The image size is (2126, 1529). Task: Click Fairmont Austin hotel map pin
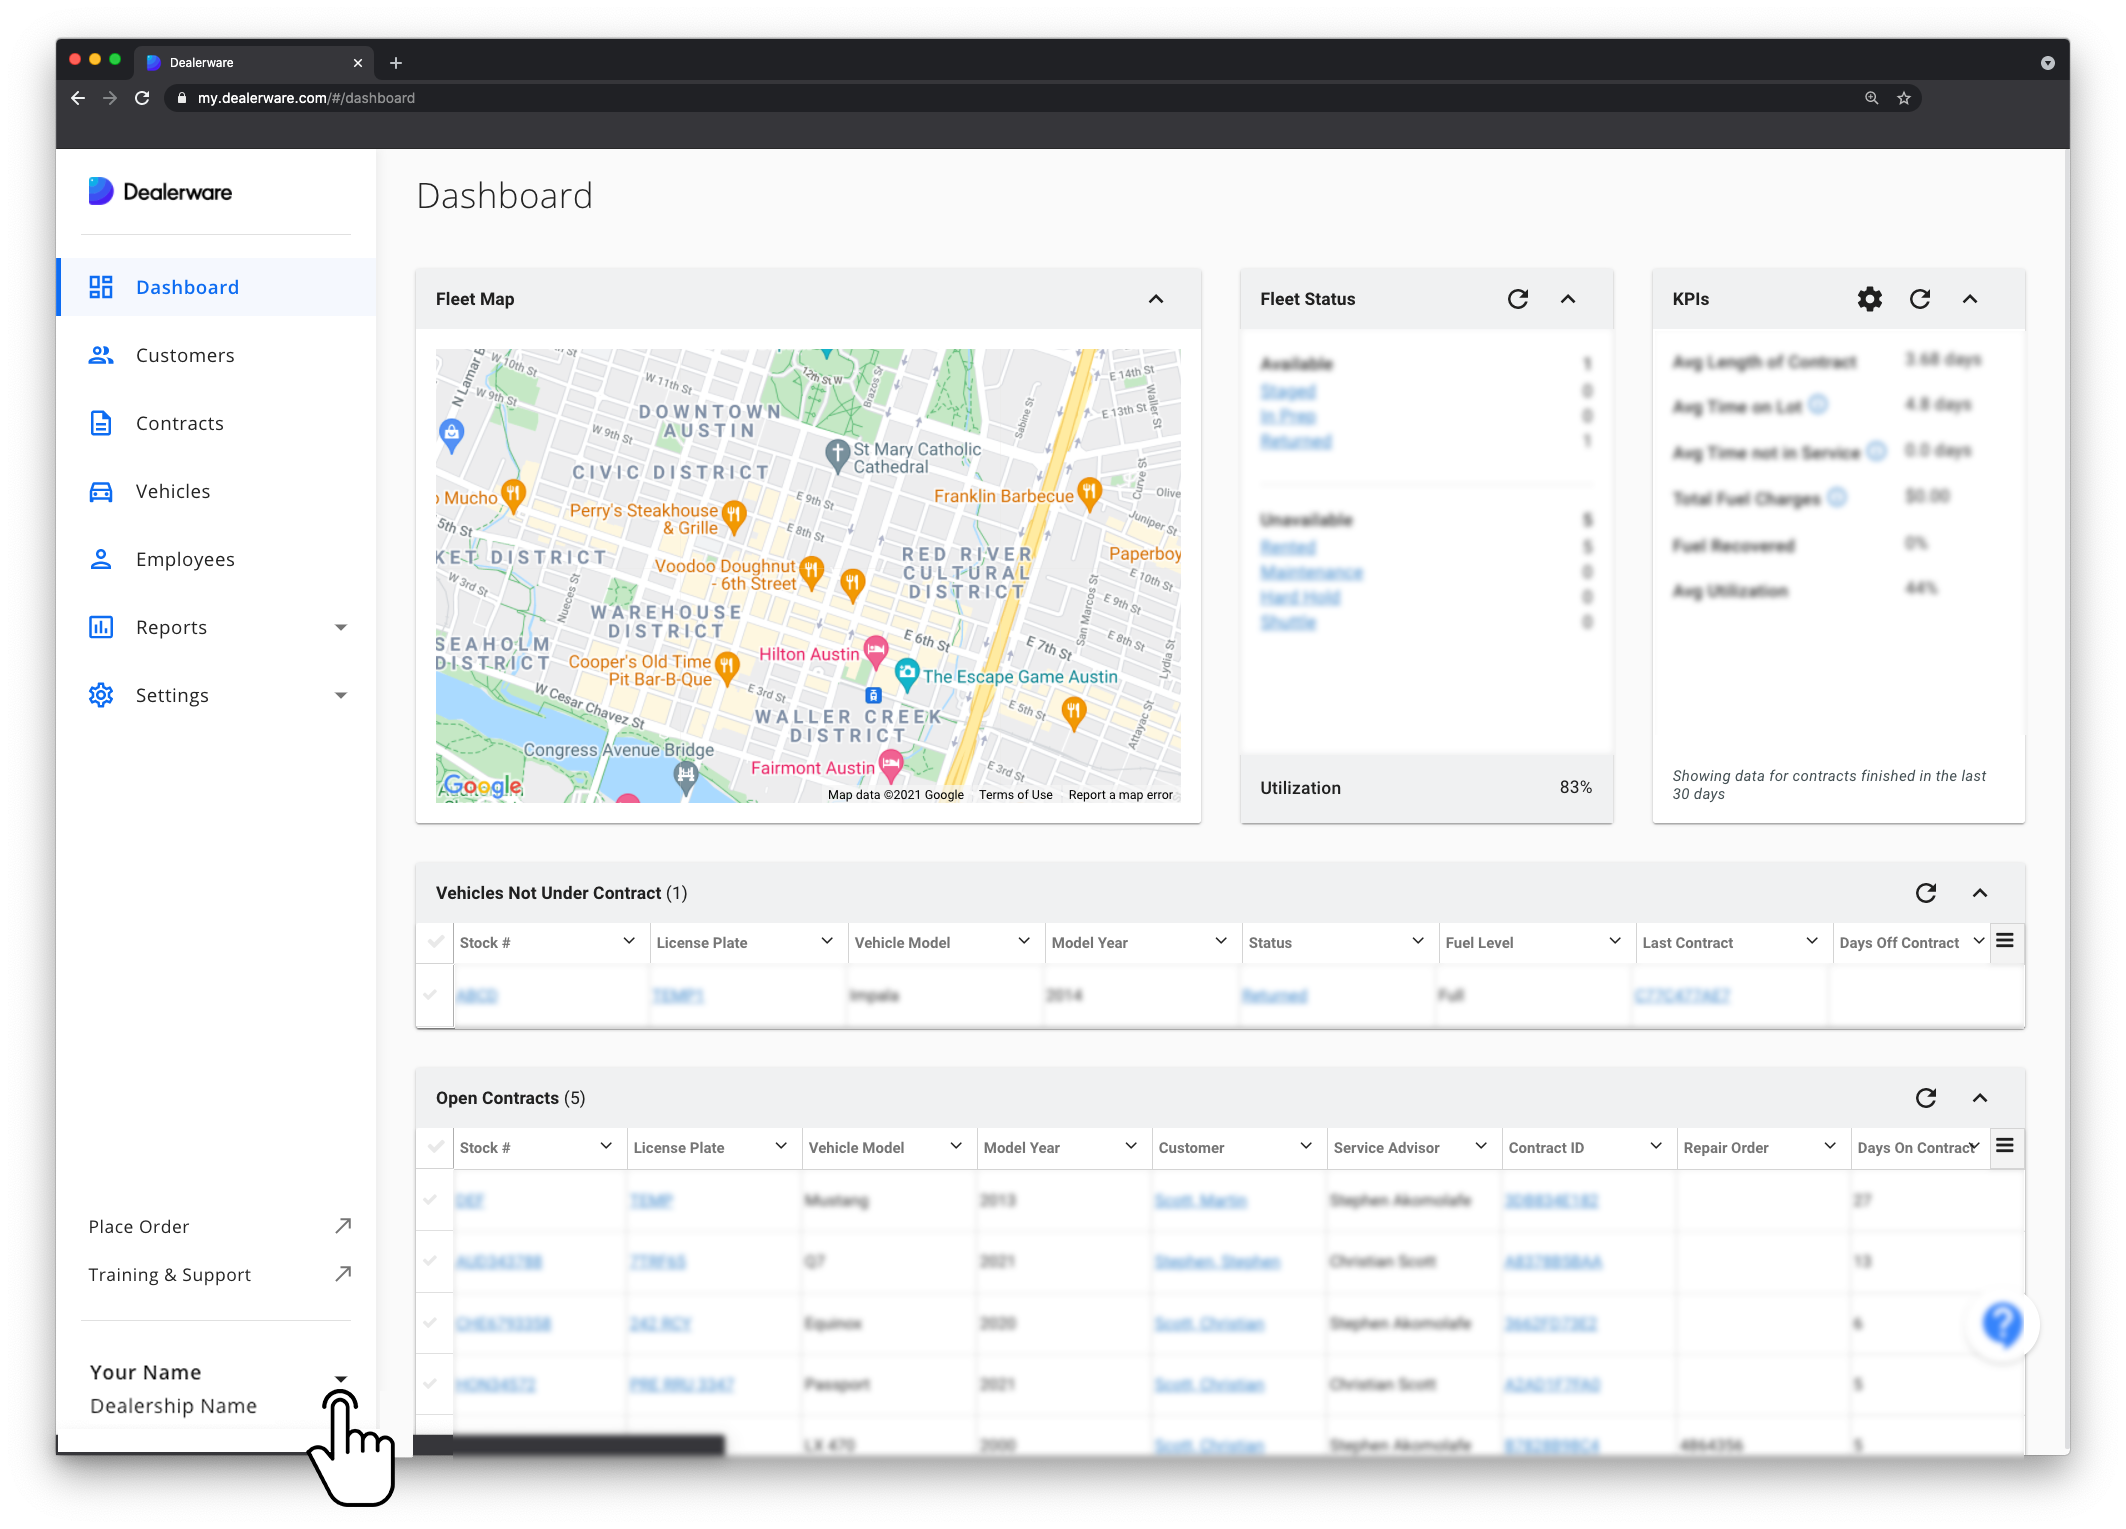pos(891,766)
